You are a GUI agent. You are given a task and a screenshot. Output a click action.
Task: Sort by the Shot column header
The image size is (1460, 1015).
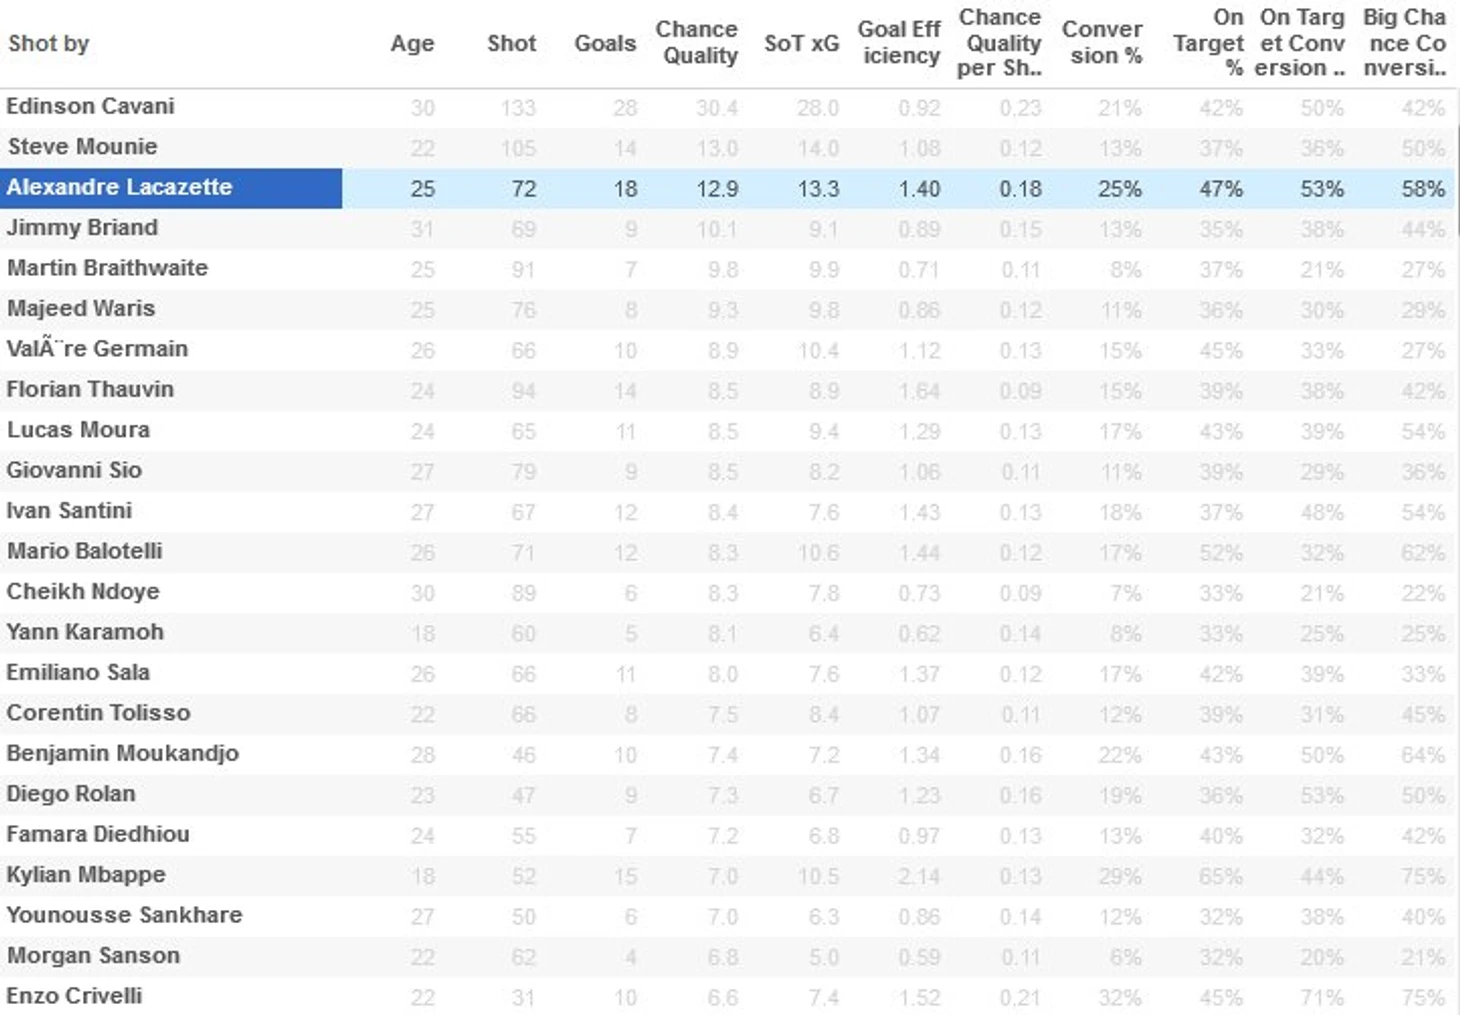click(511, 44)
